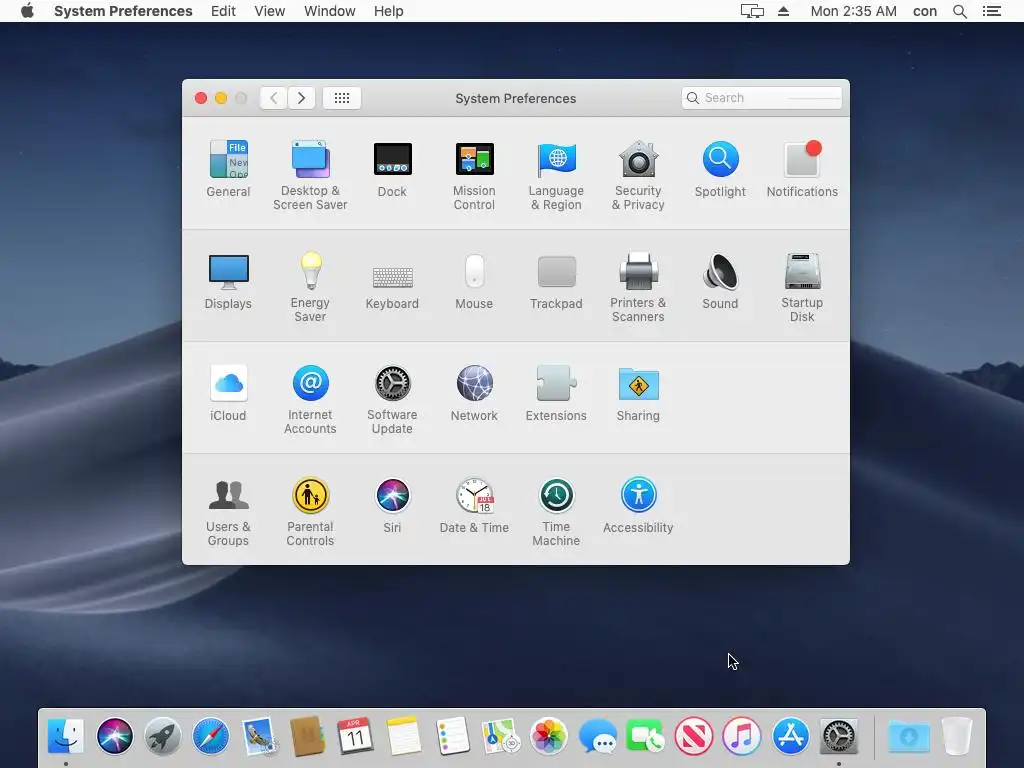Open the Apple menu
This screenshot has height=768, width=1024.
point(27,11)
